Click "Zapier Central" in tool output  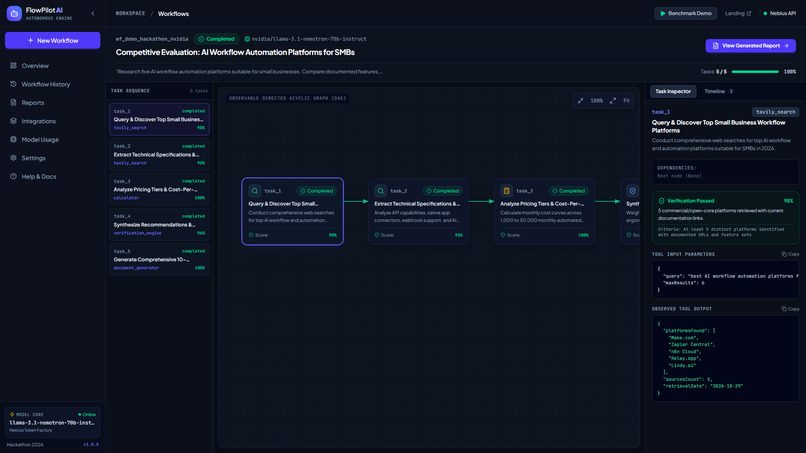click(x=691, y=345)
